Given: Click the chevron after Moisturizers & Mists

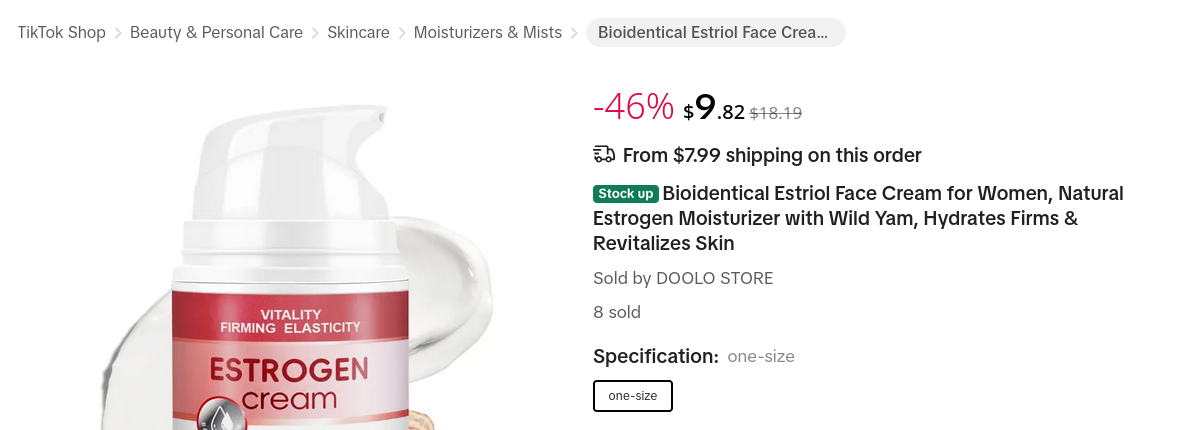Looking at the screenshot, I should click(x=574, y=33).
